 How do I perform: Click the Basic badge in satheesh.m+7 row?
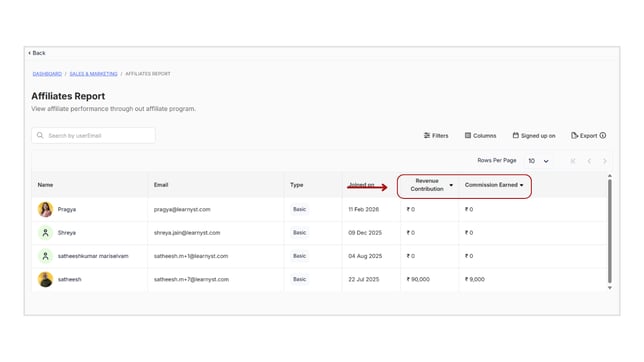click(299, 279)
